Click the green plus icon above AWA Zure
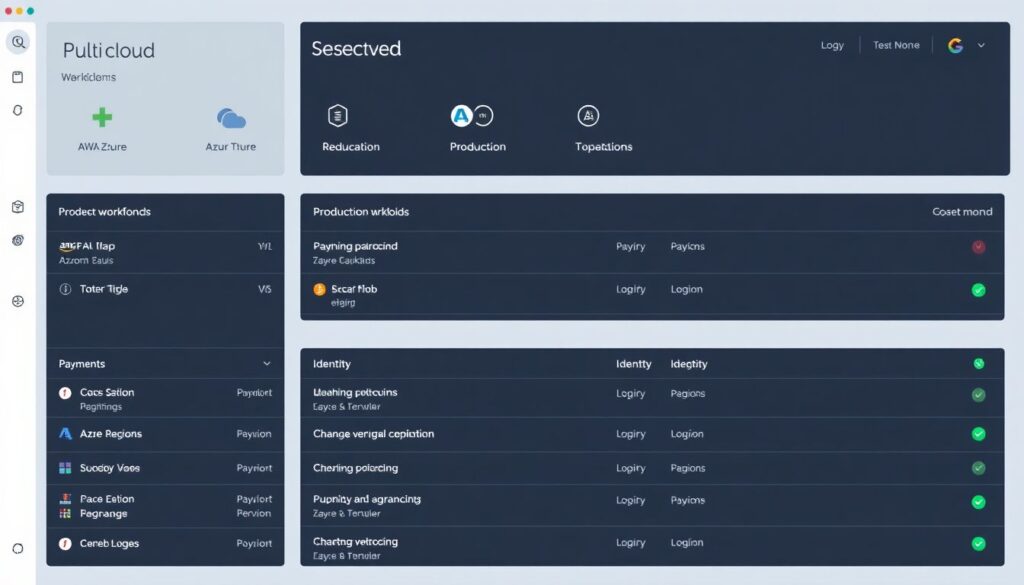 [100, 116]
